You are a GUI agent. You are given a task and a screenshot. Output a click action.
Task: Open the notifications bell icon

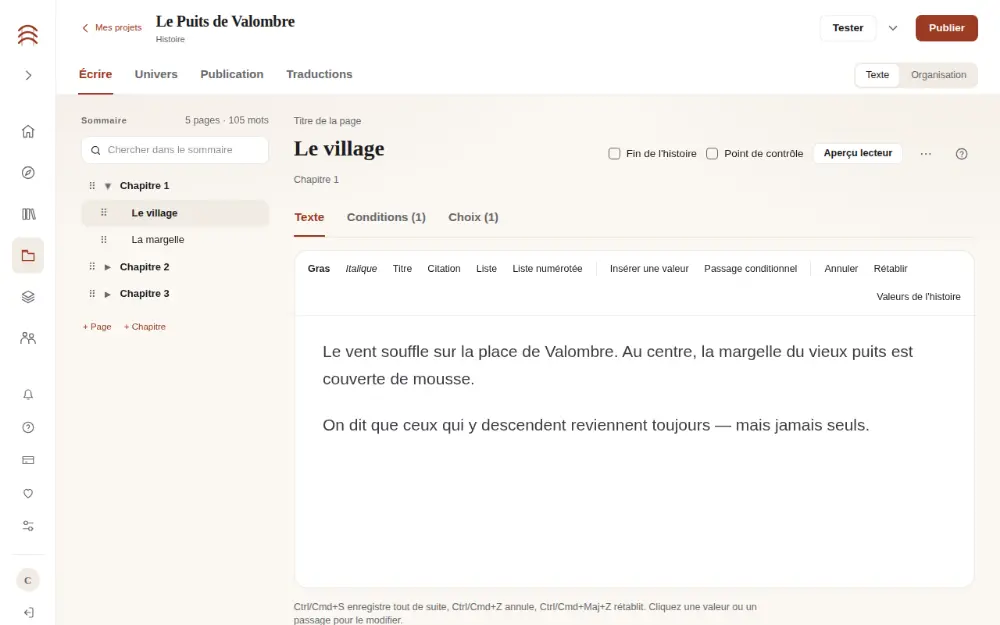28,395
